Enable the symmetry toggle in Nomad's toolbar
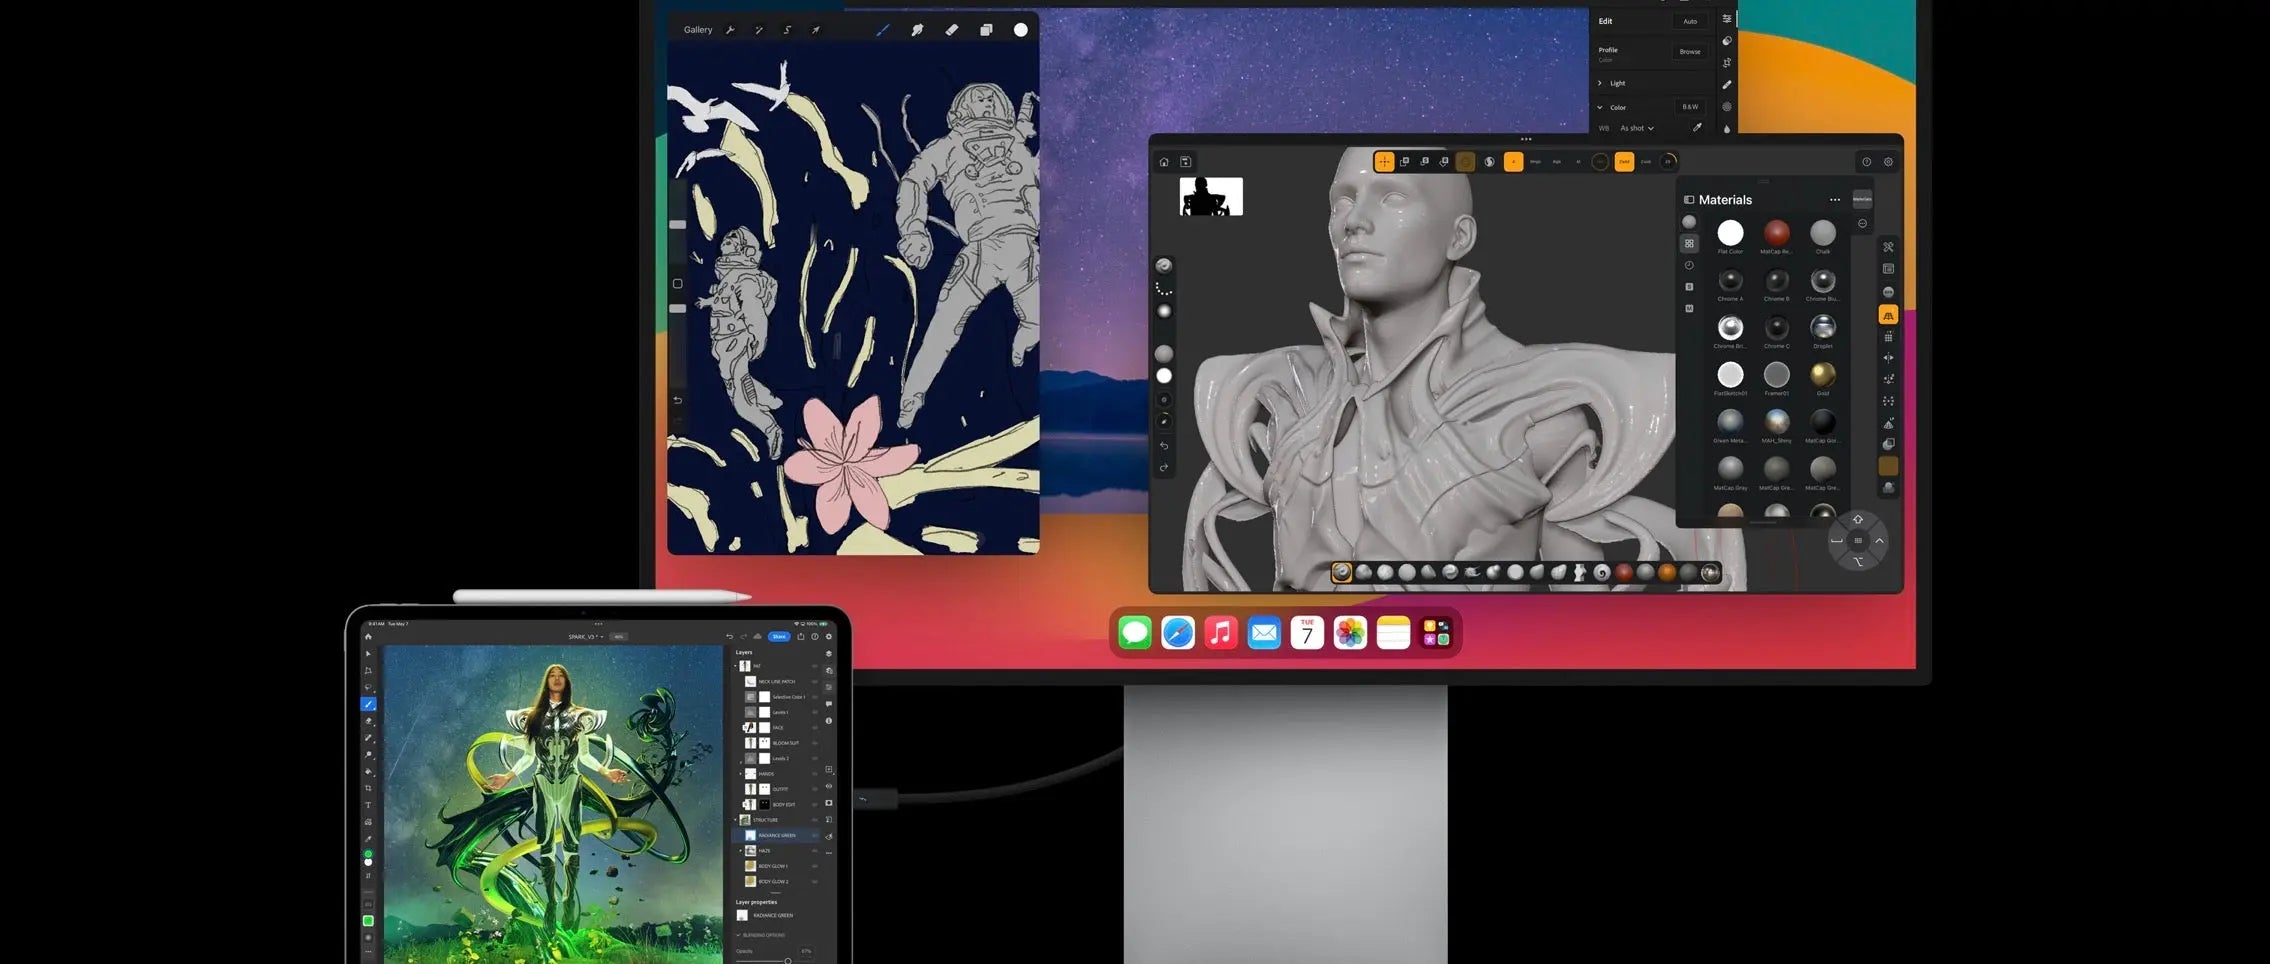The height and width of the screenshot is (964, 2270). [1489, 161]
